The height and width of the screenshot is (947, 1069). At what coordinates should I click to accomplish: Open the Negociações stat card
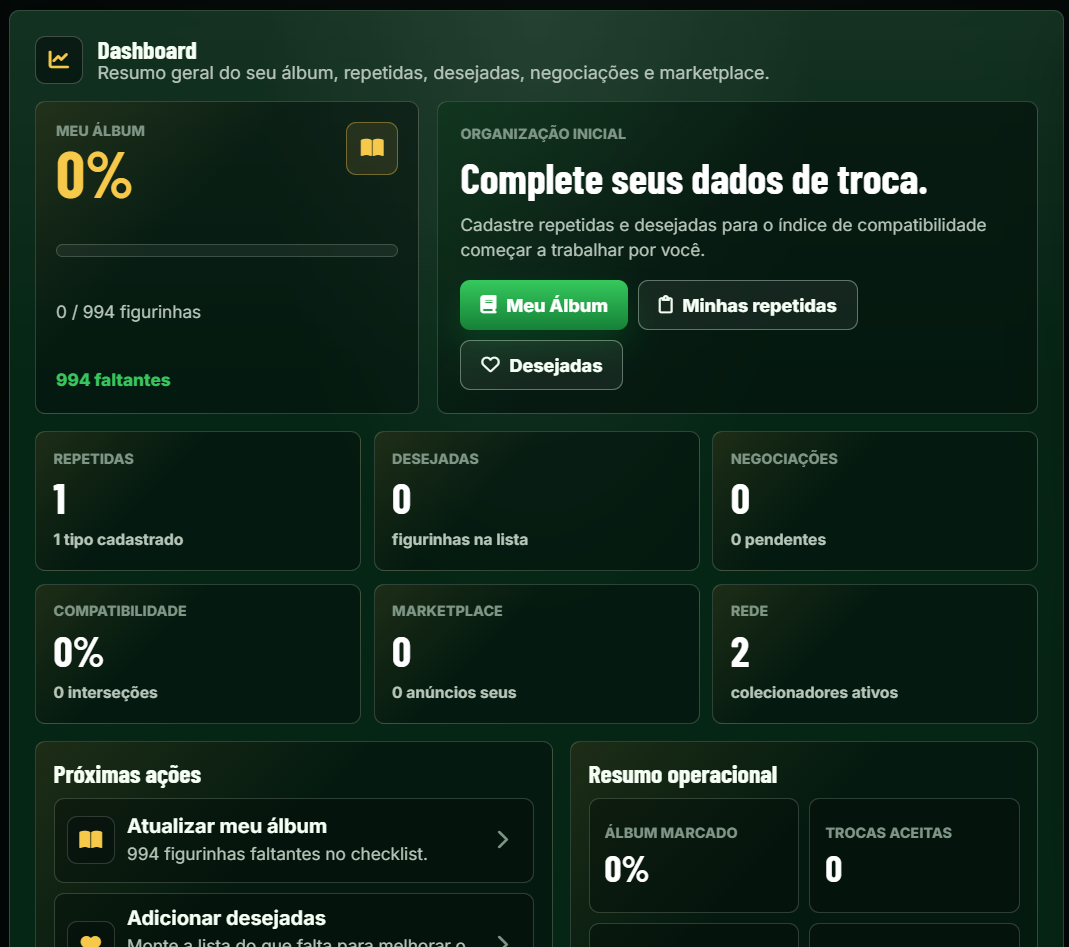tap(875, 500)
